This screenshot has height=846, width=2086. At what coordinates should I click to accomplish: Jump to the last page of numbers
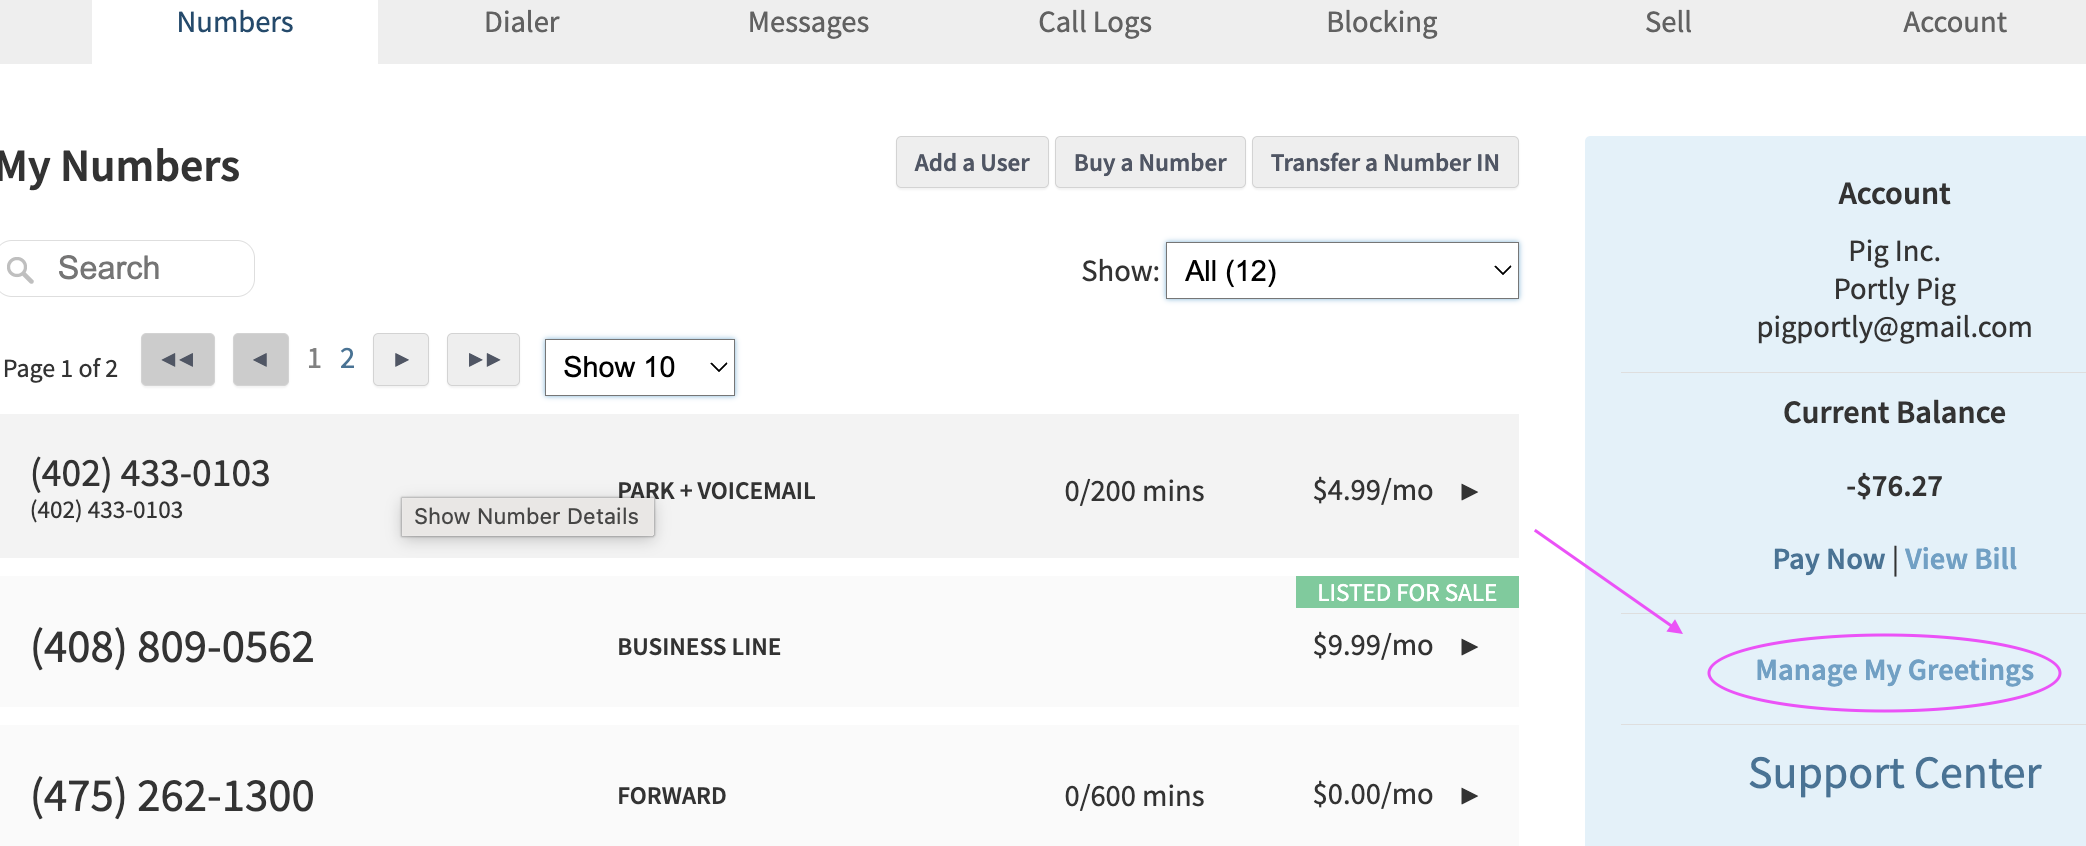(x=484, y=360)
